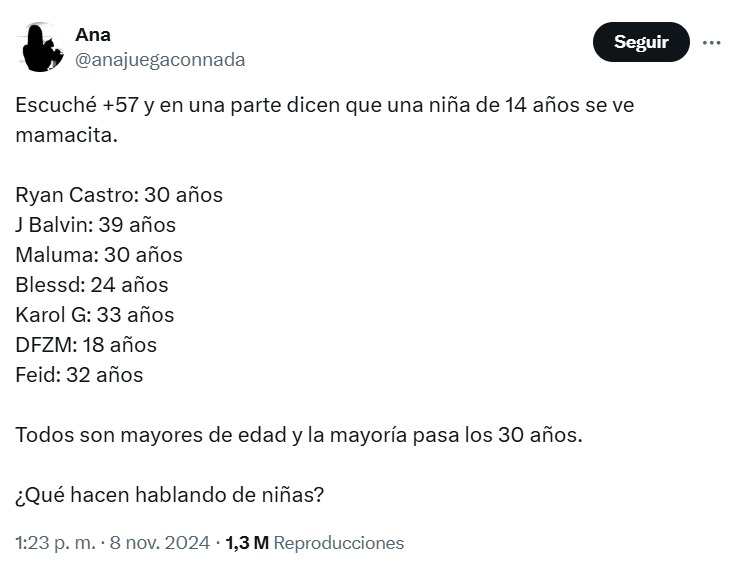Open Ana's profile picture avatar
The image size is (734, 568).
[x=41, y=47]
